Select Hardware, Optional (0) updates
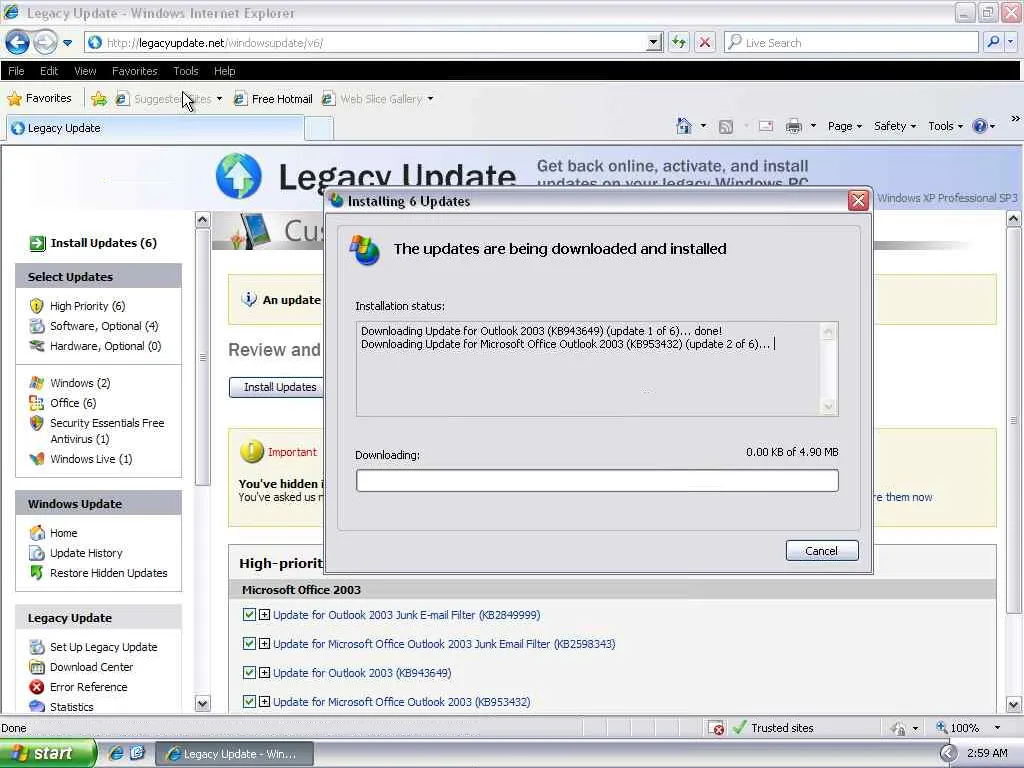Image resolution: width=1024 pixels, height=768 pixels. tap(105, 346)
